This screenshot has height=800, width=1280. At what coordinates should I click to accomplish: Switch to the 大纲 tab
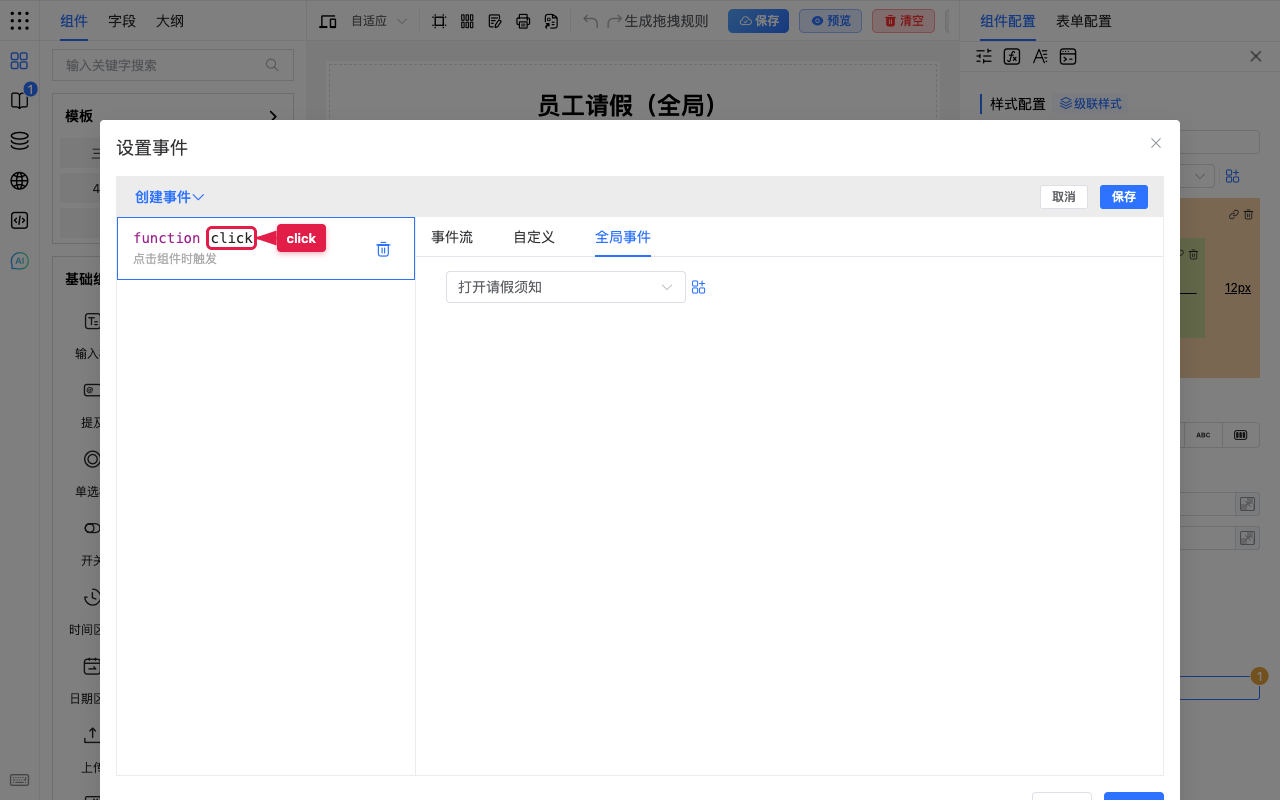tap(170, 20)
